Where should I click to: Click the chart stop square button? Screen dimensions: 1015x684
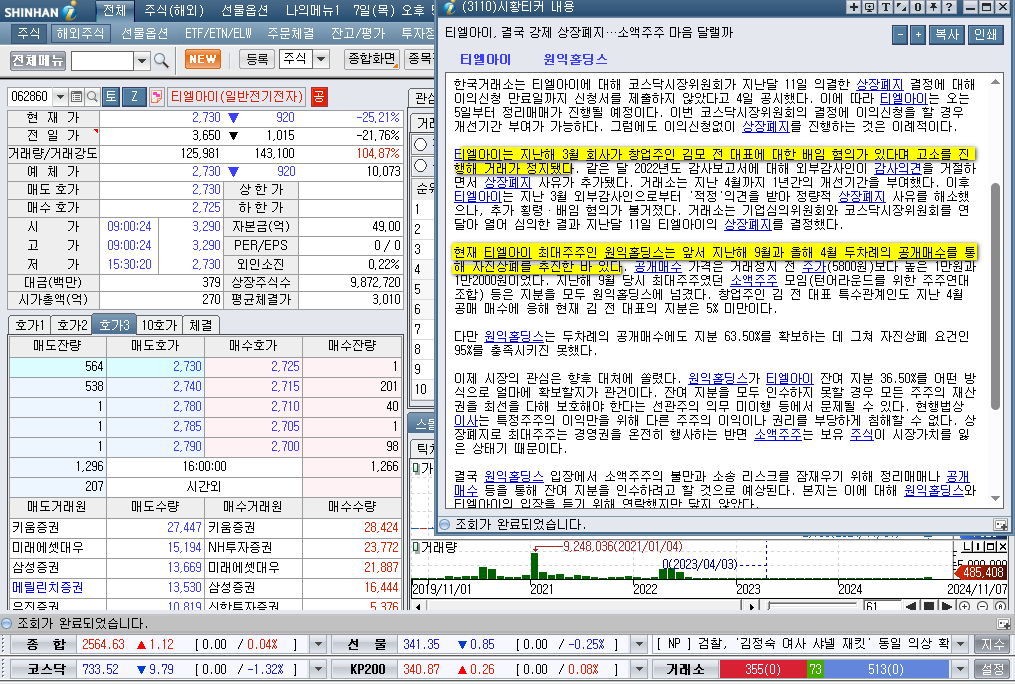click(929, 606)
